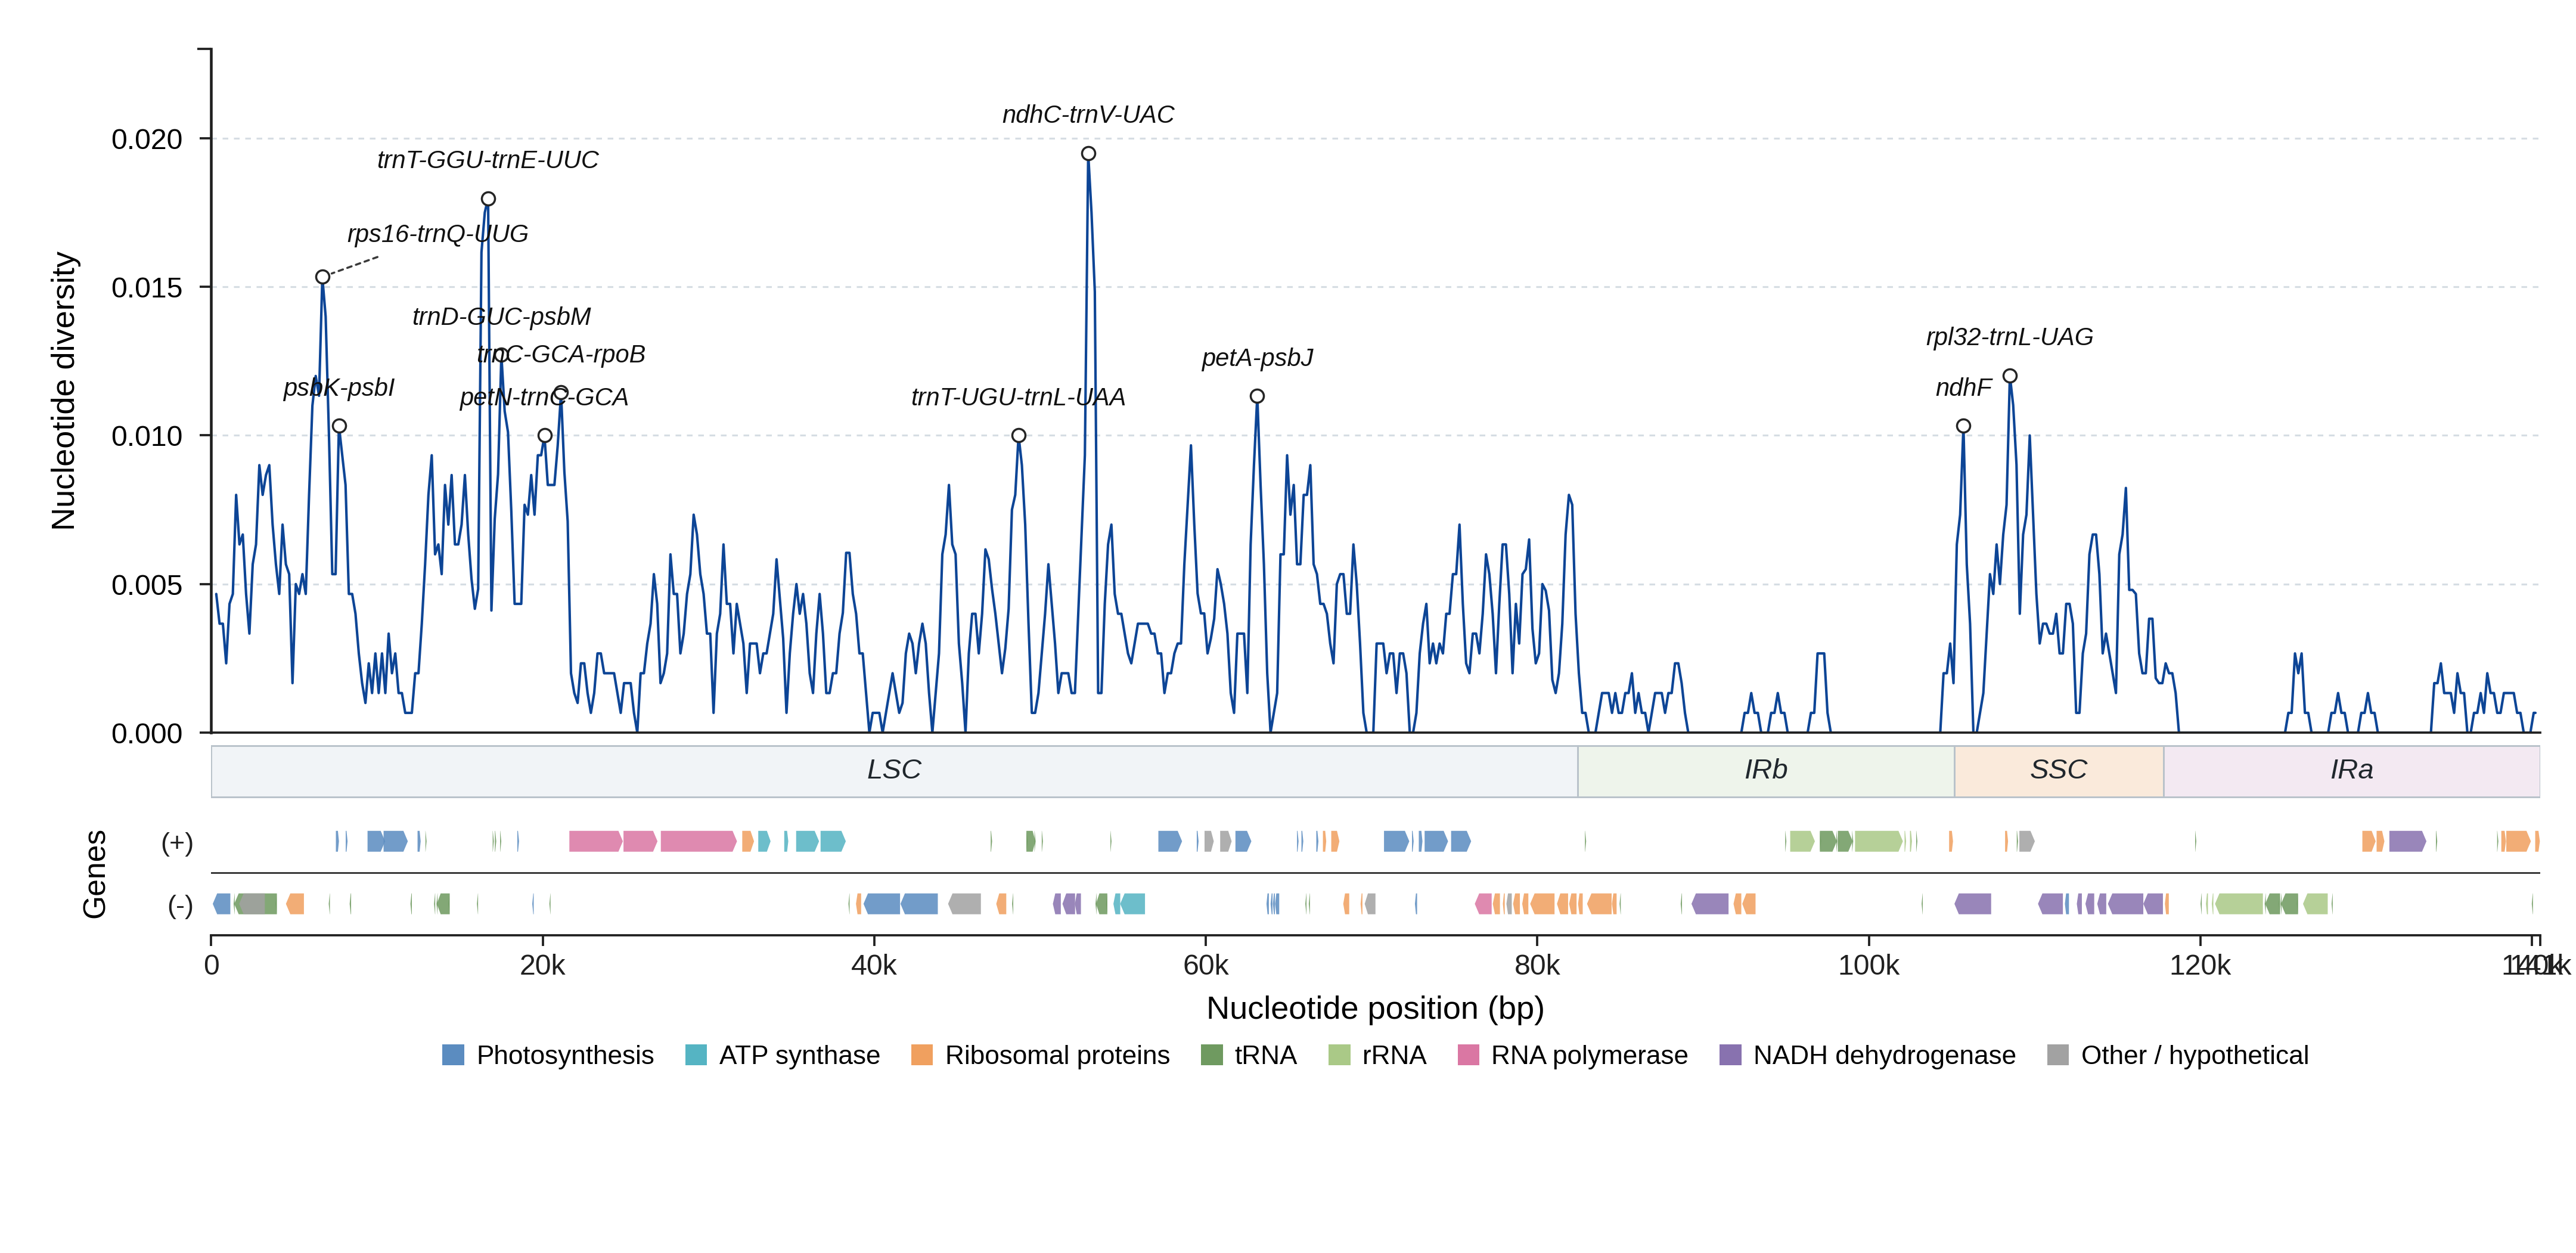Image resolution: width=2576 pixels, height=1253 pixels.
Task: Click the NADH dehydrogenase legend swatch
Action: coord(1730,1055)
